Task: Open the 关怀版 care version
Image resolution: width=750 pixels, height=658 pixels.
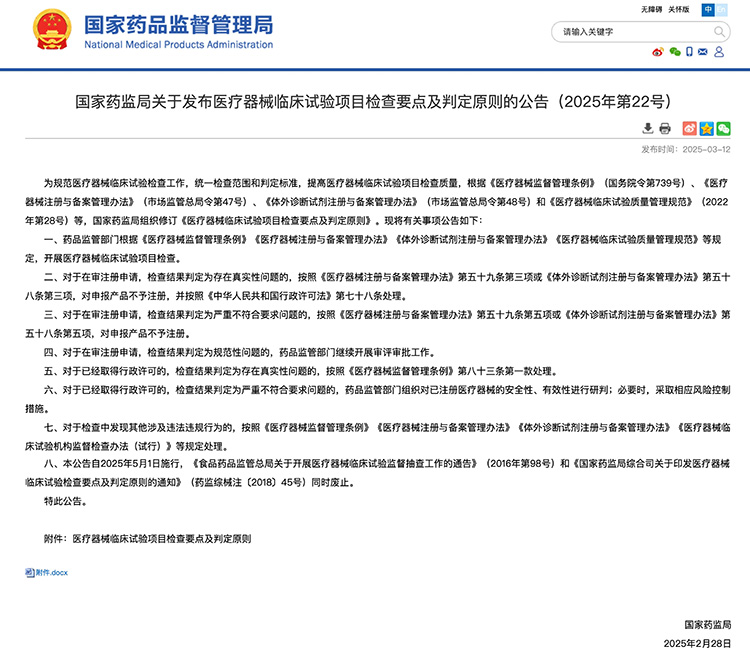Action: pyautogui.click(x=679, y=10)
